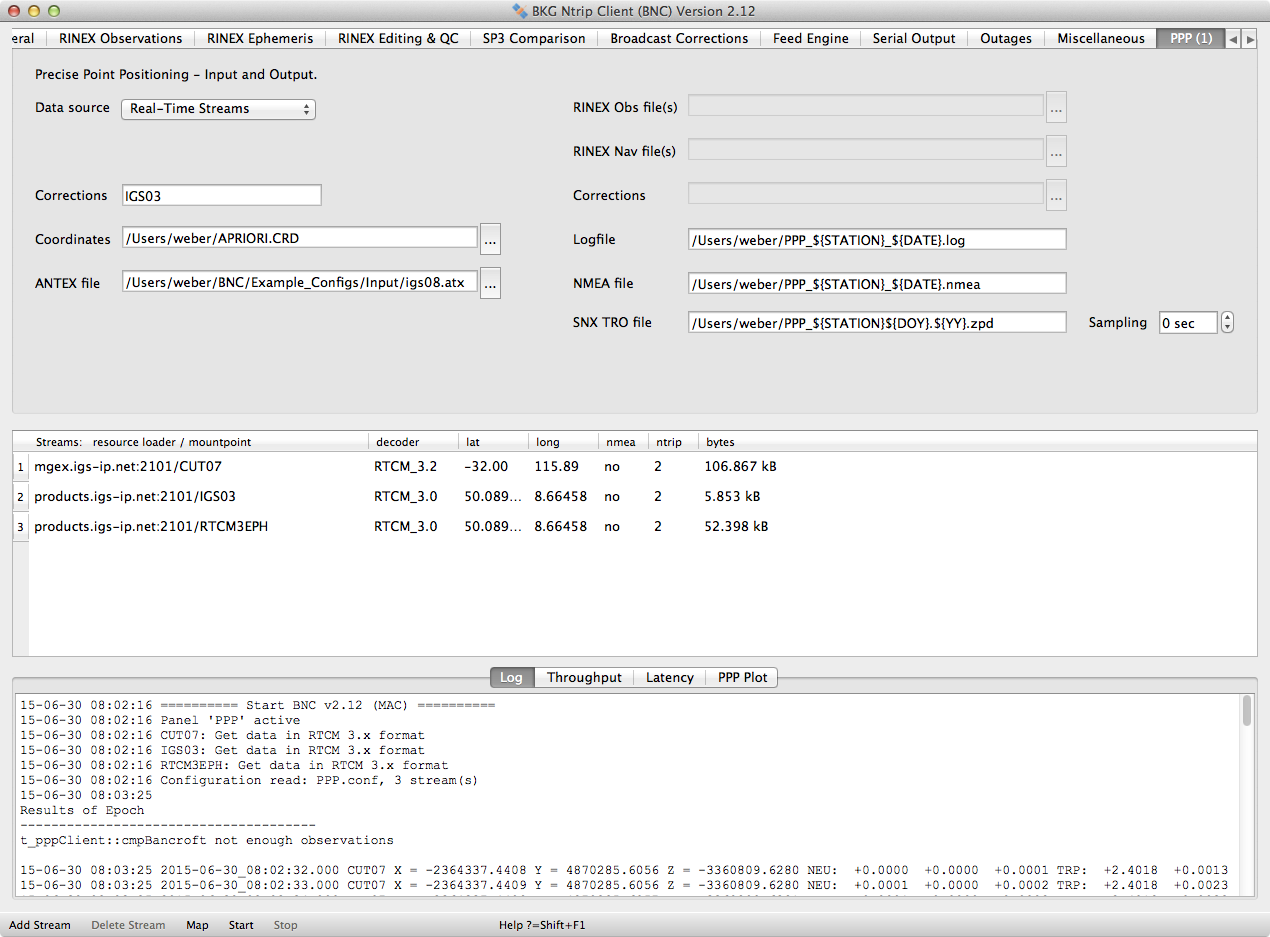Open the ANTEX file browser ellipsis icon
Image resolution: width=1270 pixels, height=937 pixels.
(490, 282)
